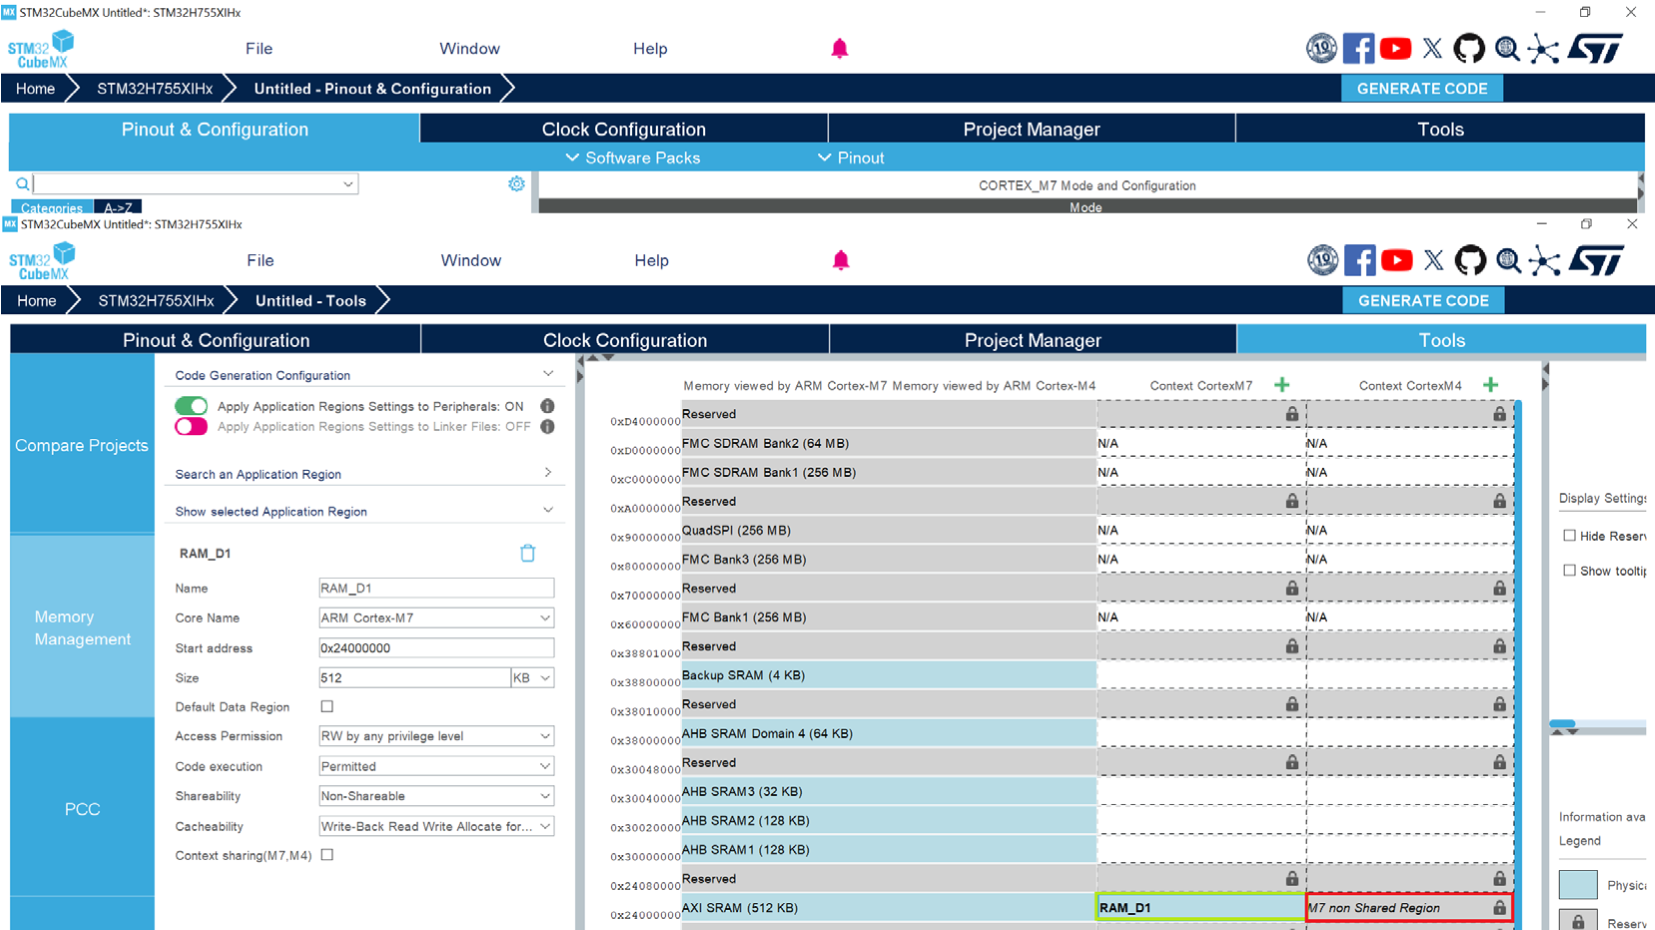Click GENERATE CODE in the front Tools window
Viewport: 1655px width, 930px height.
1423,301
